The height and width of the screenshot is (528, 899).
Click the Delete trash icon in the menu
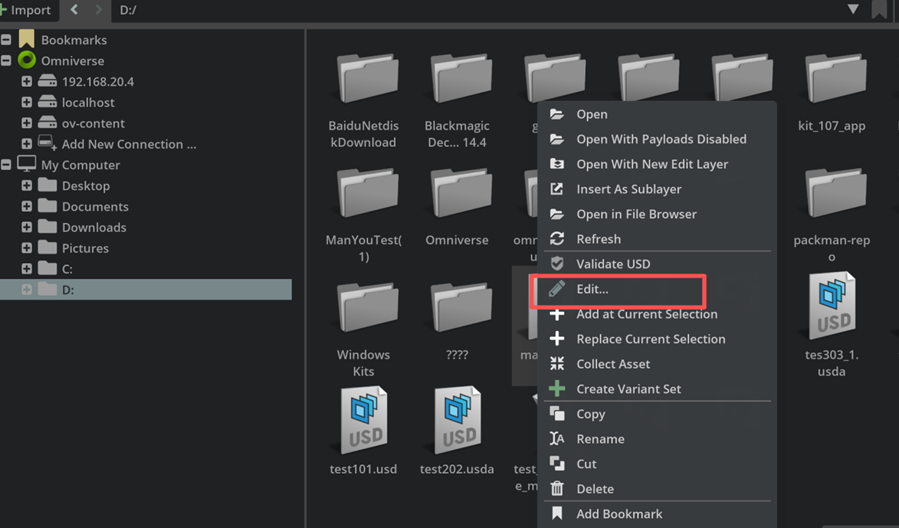(x=557, y=489)
